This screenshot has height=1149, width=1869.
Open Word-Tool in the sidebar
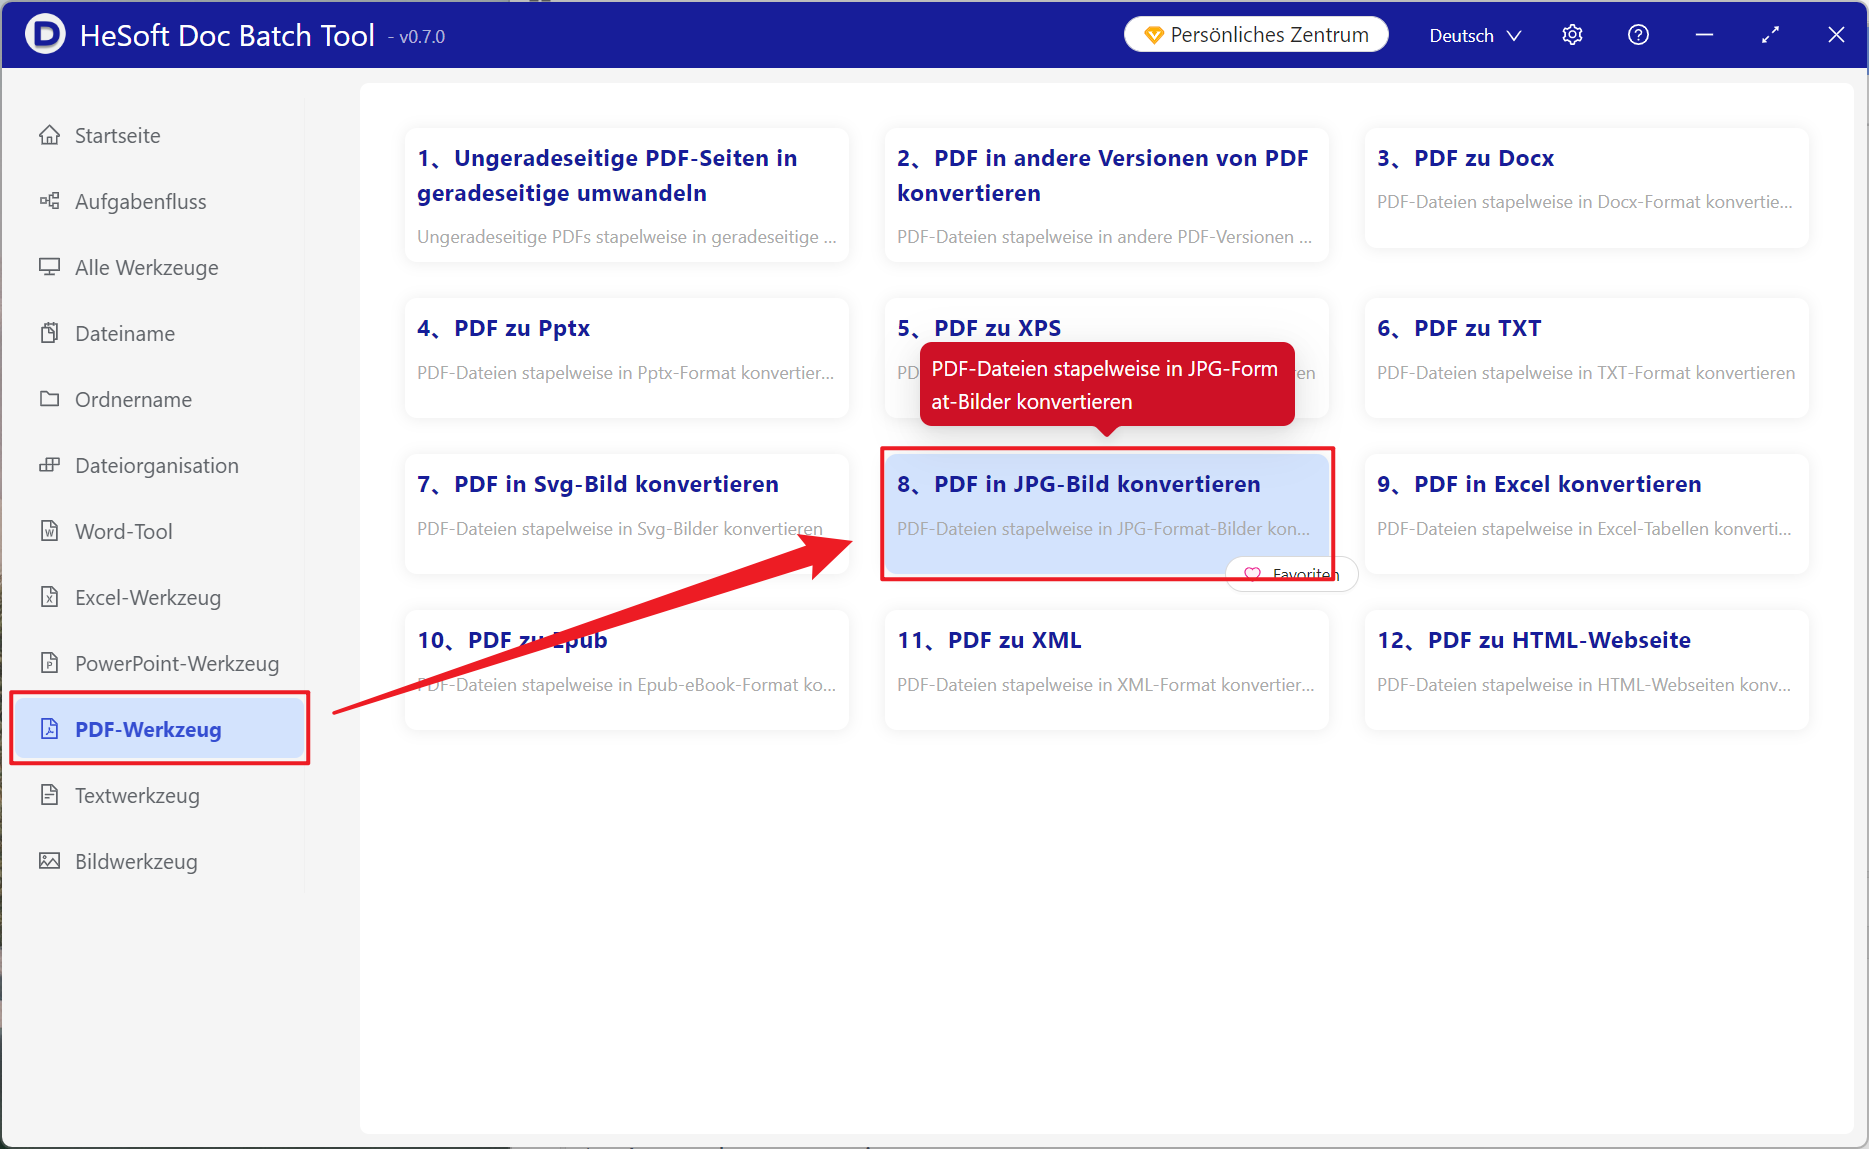click(x=159, y=531)
